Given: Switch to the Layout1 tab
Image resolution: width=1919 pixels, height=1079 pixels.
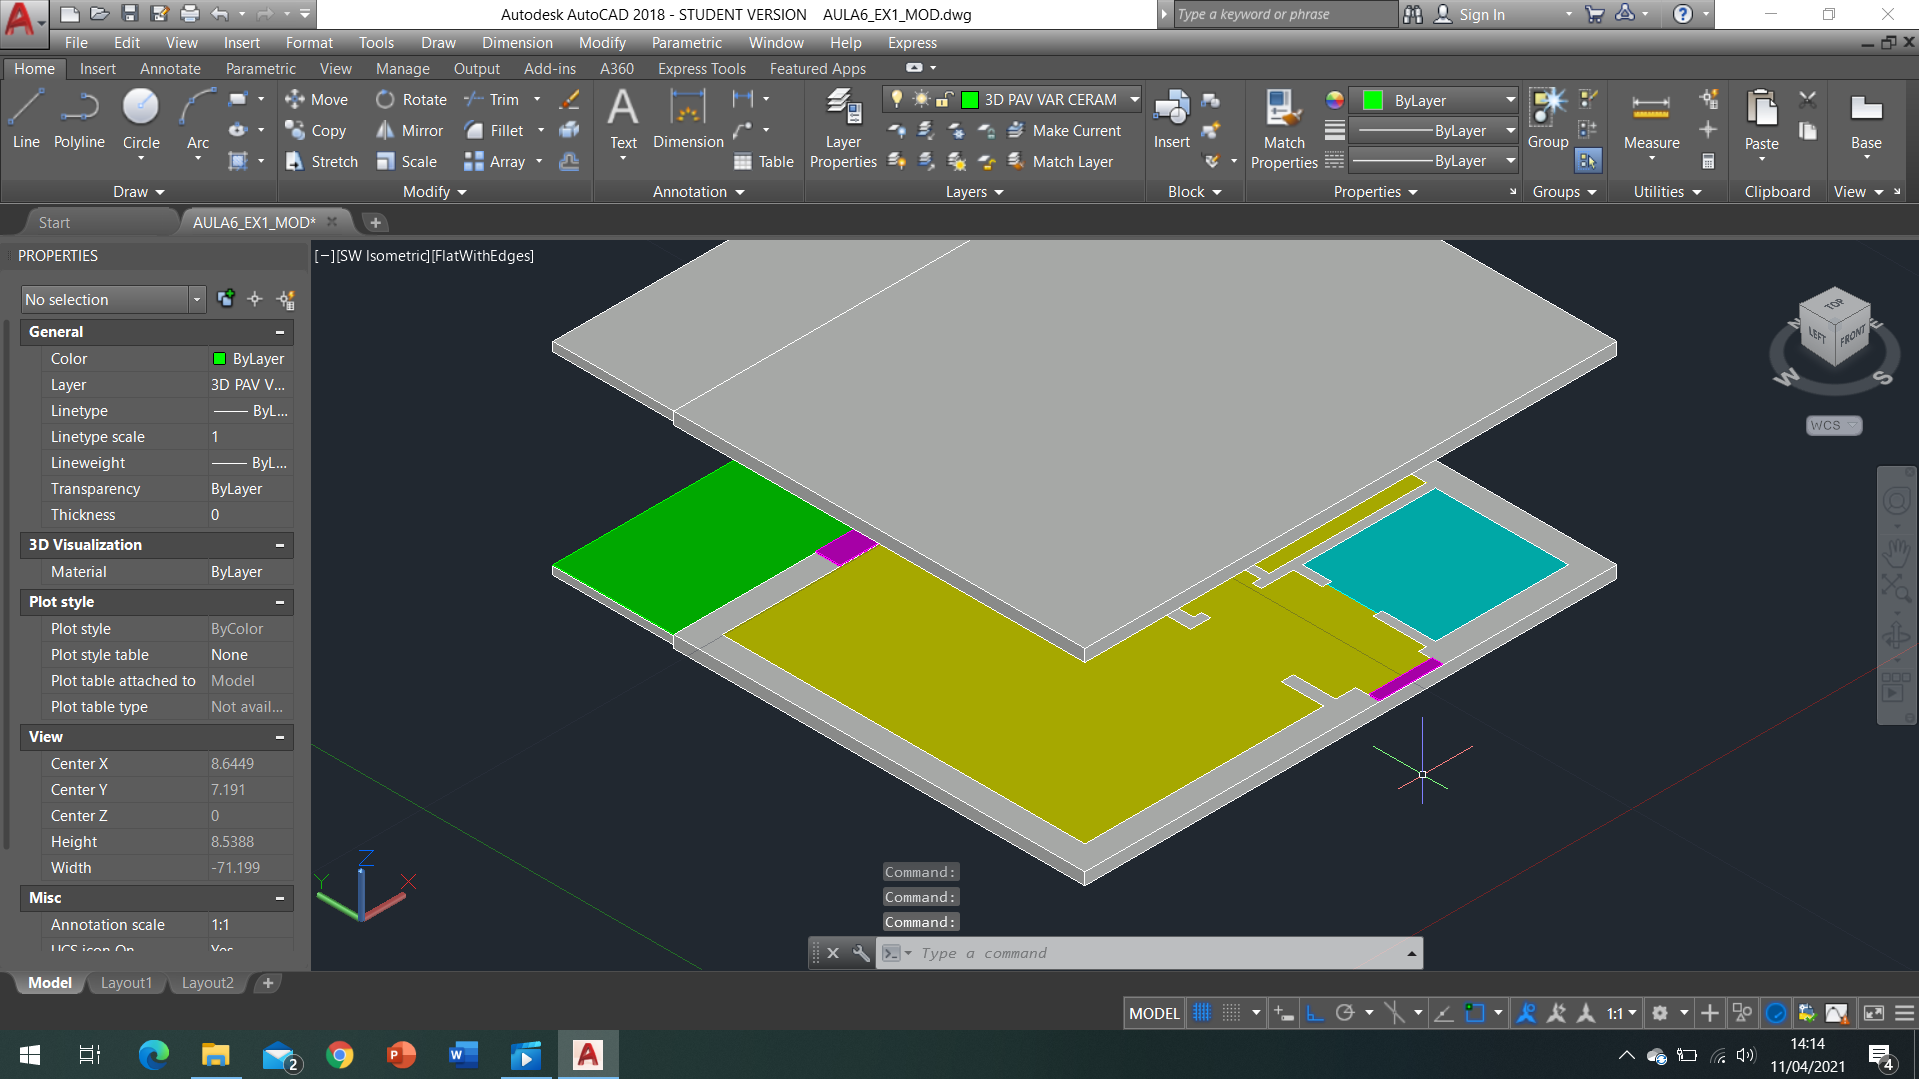Looking at the screenshot, I should (x=126, y=983).
